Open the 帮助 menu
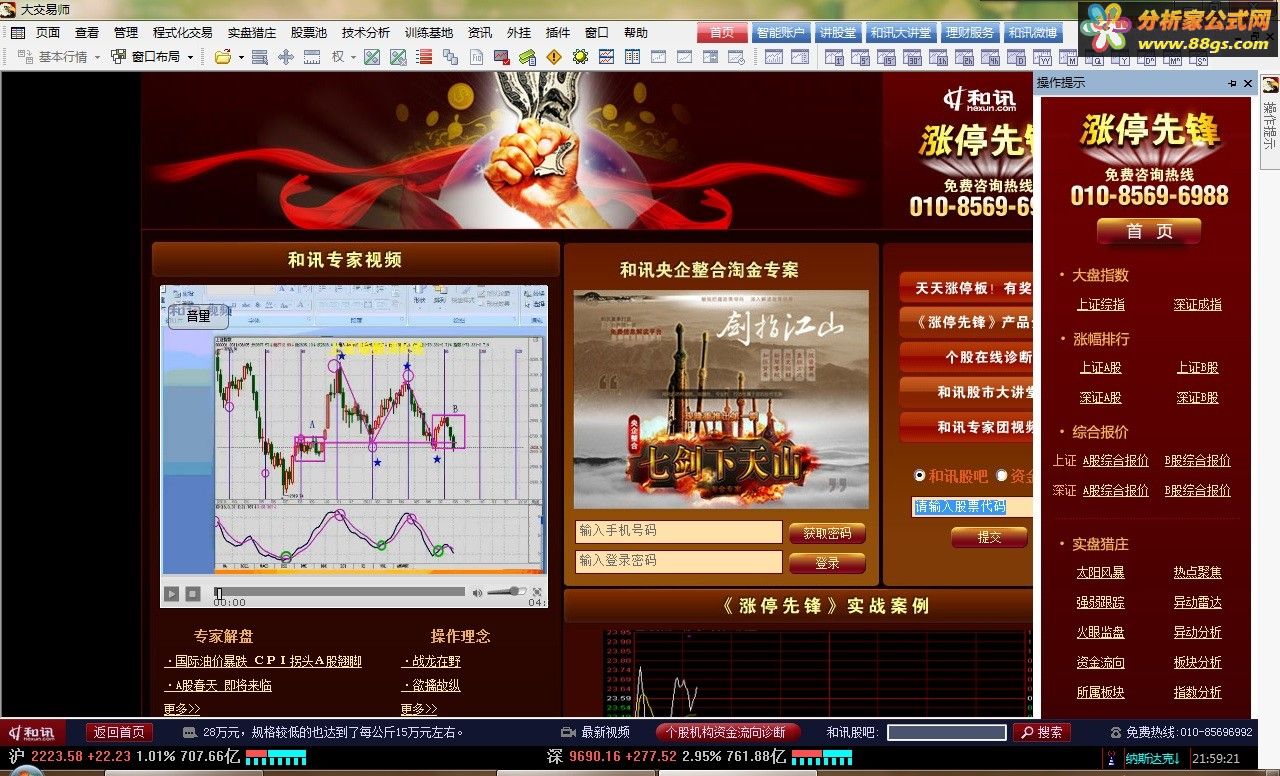1280x776 pixels. coord(635,32)
